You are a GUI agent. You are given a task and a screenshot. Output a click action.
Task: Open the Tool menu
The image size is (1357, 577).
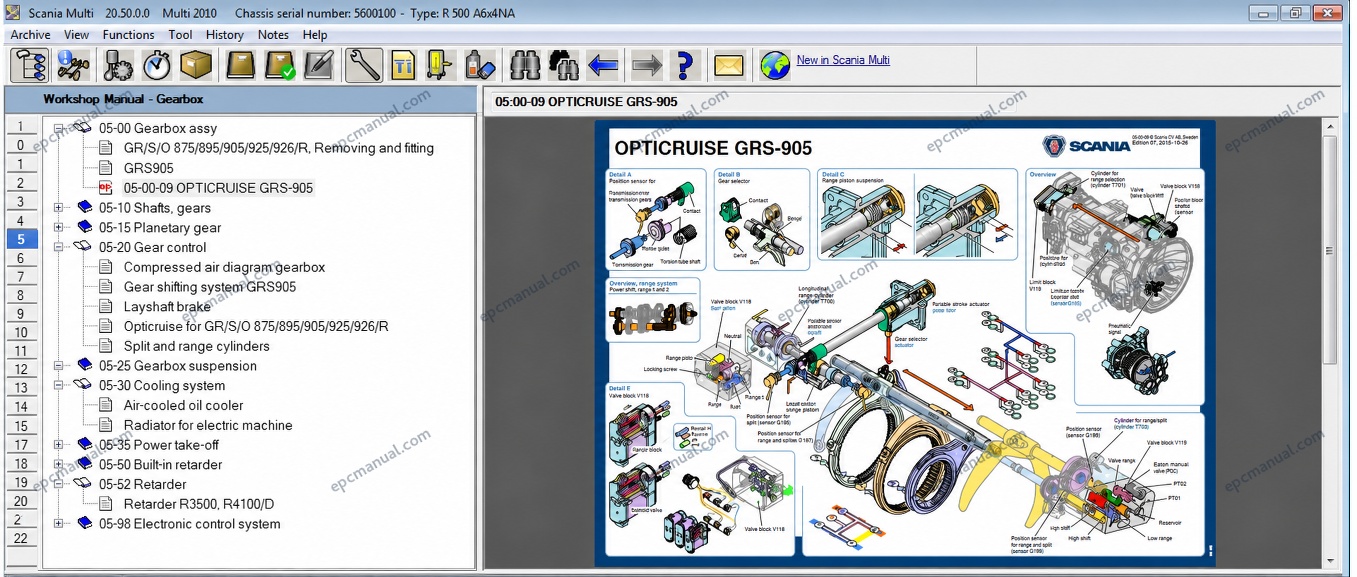[x=180, y=34]
